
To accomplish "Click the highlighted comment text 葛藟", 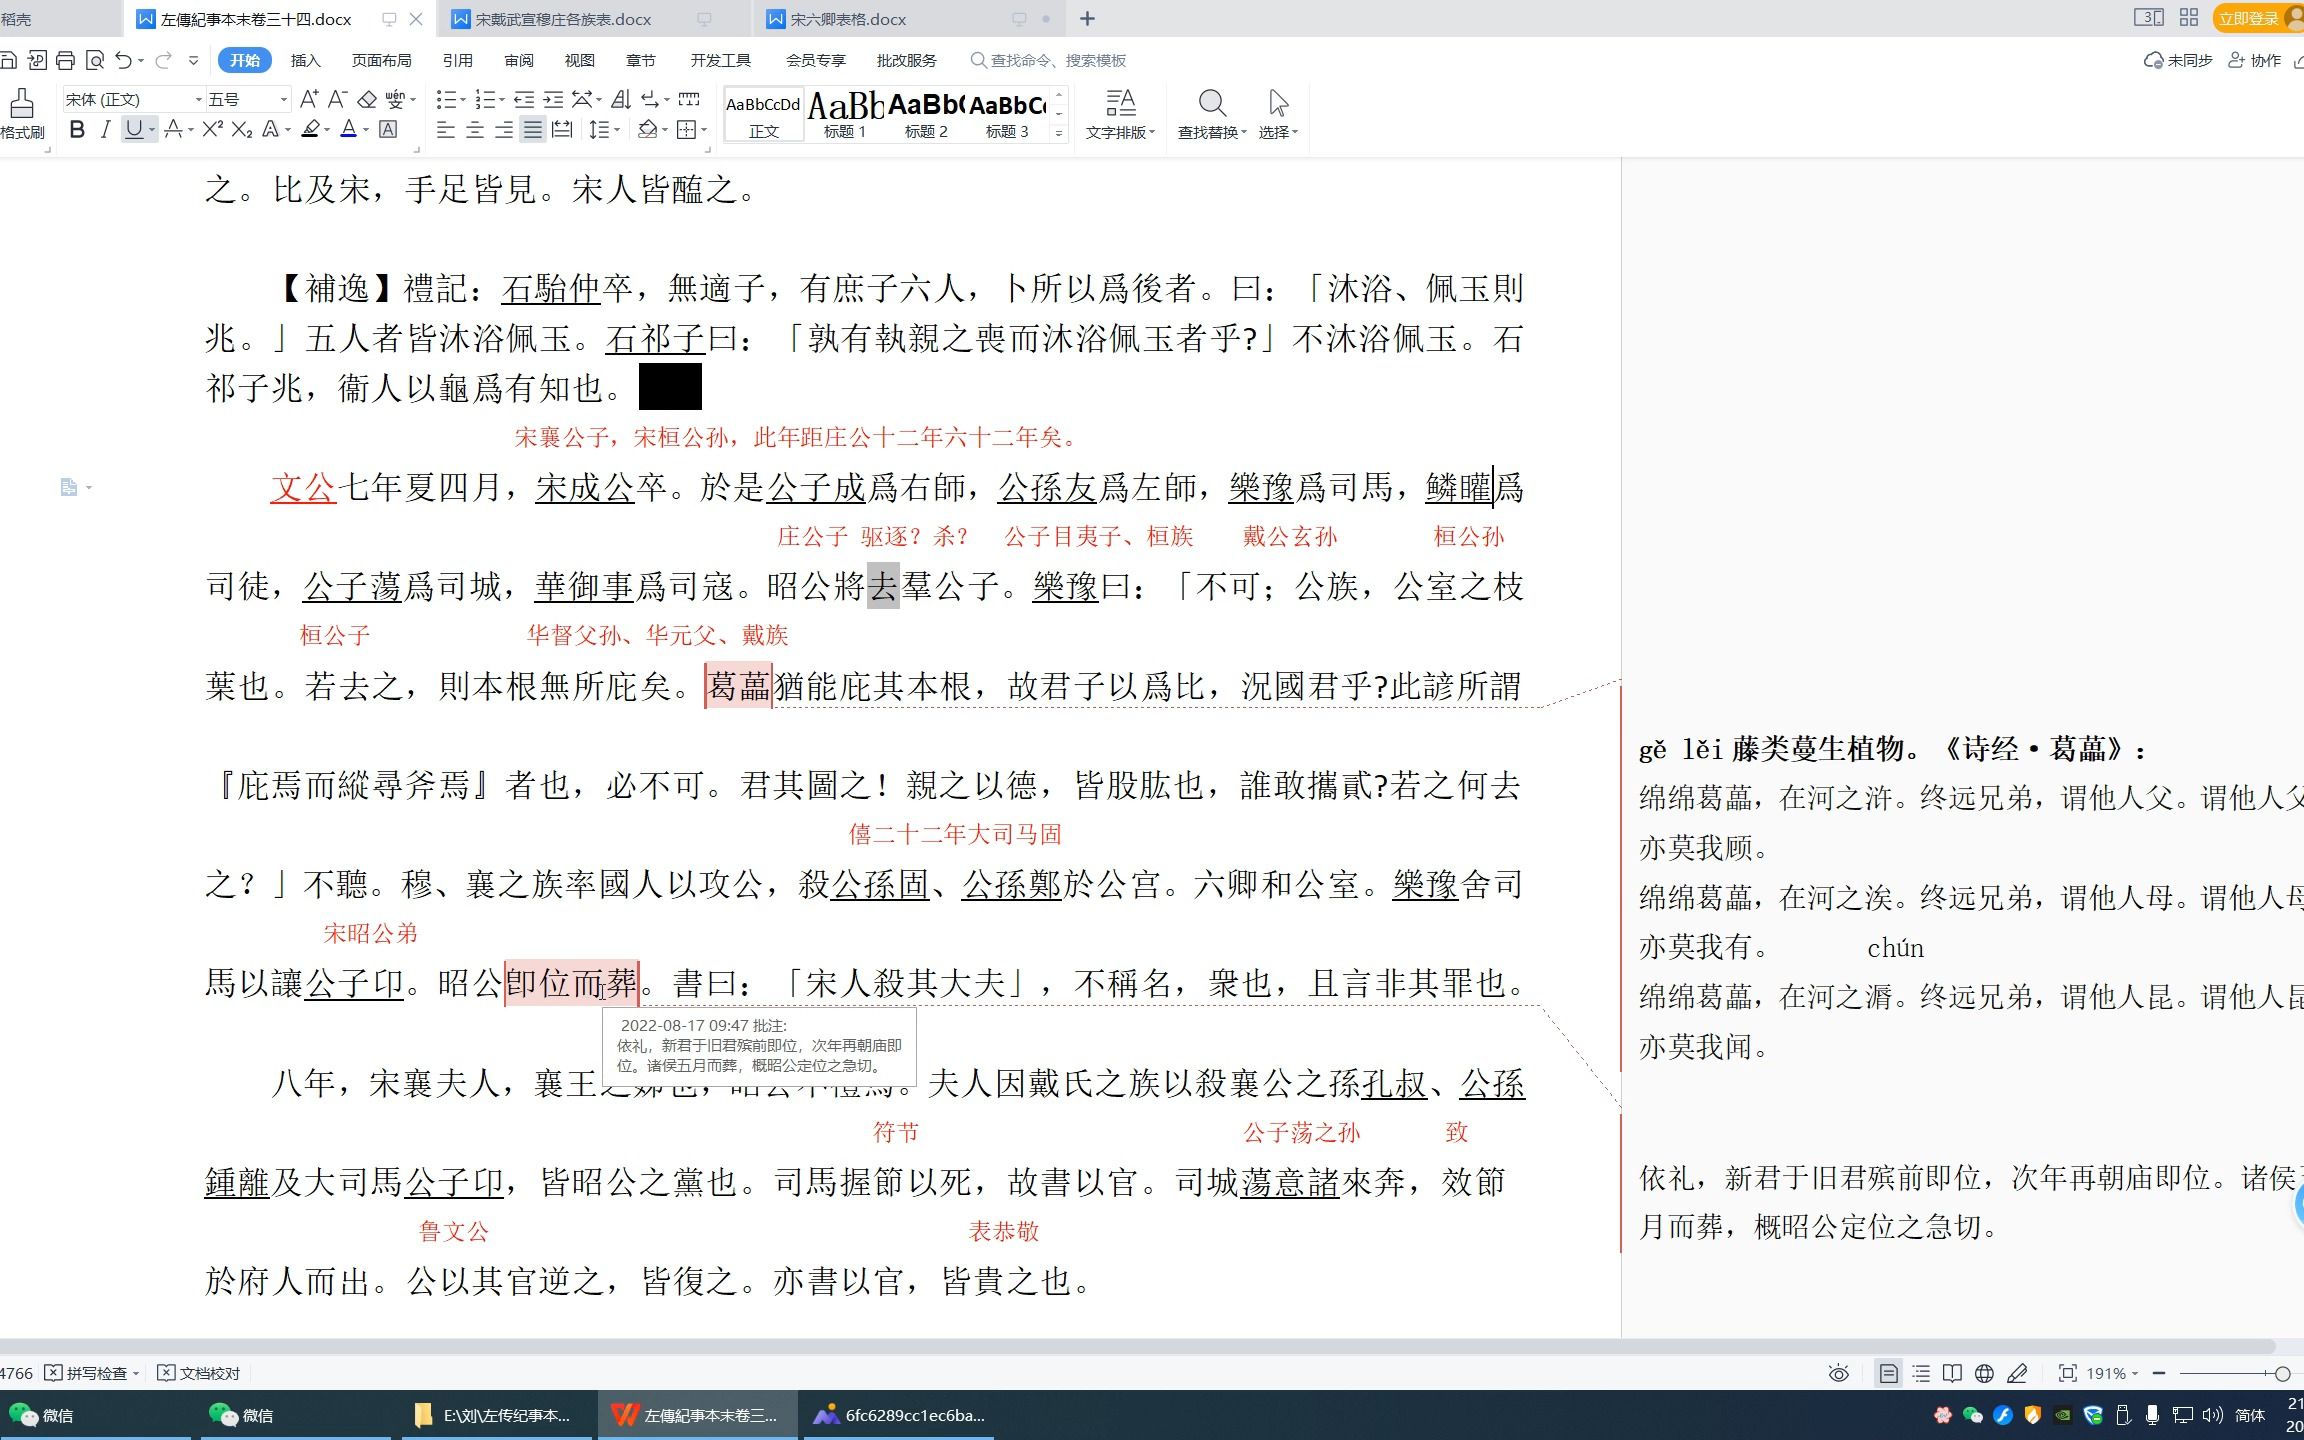I will point(738,686).
